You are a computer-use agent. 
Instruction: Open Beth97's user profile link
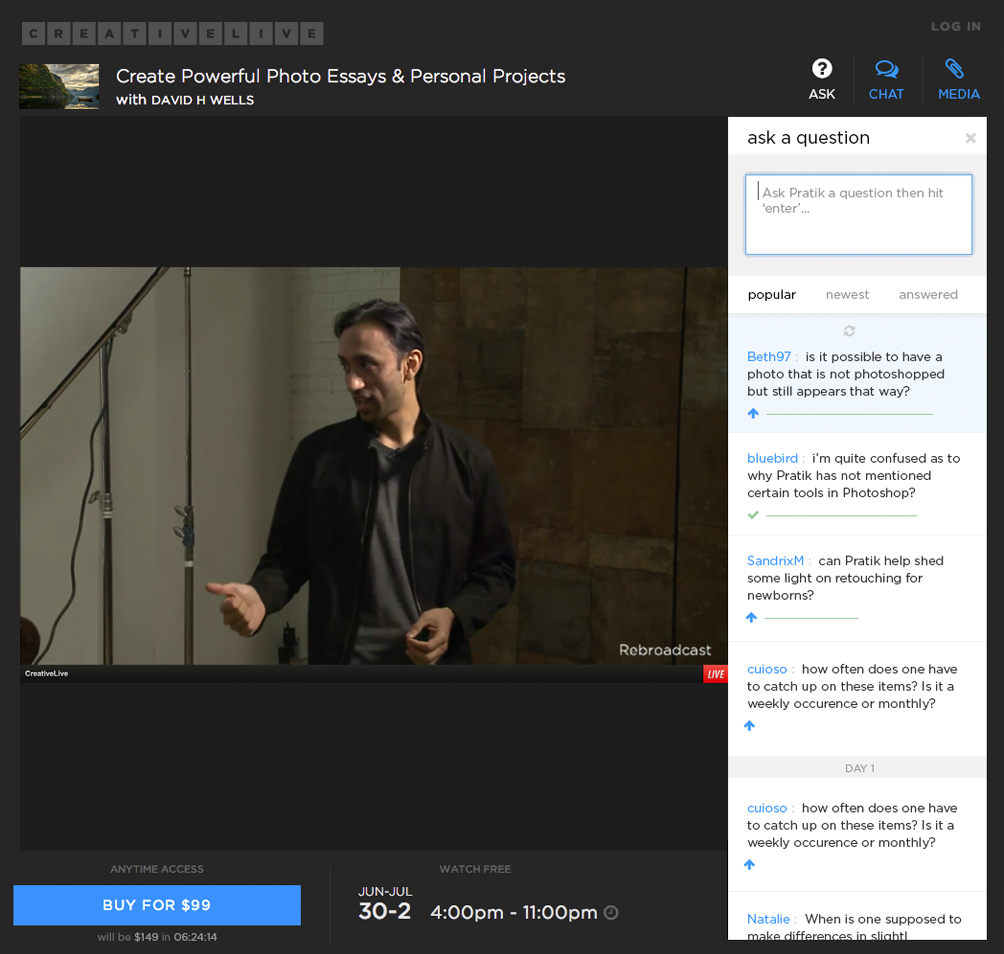coord(768,357)
